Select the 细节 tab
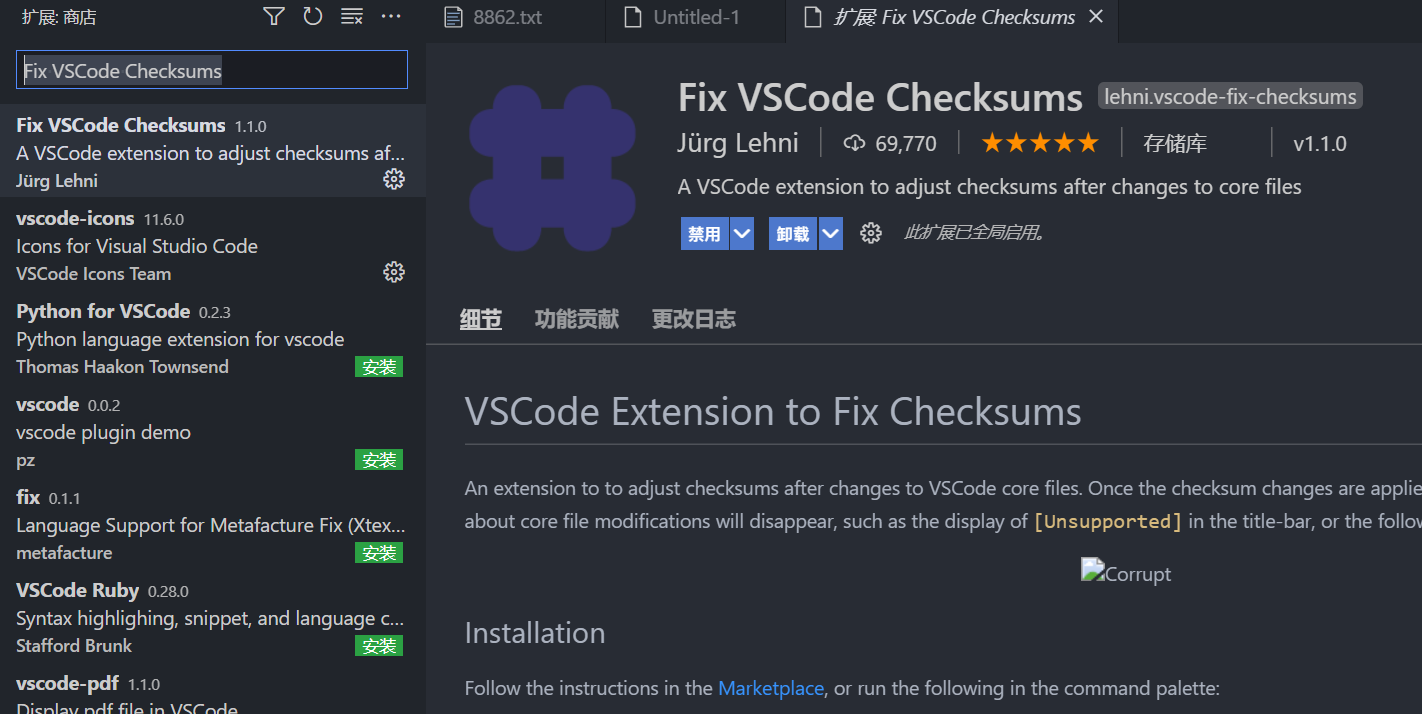Screen dimensions: 1422x714 (x=481, y=319)
